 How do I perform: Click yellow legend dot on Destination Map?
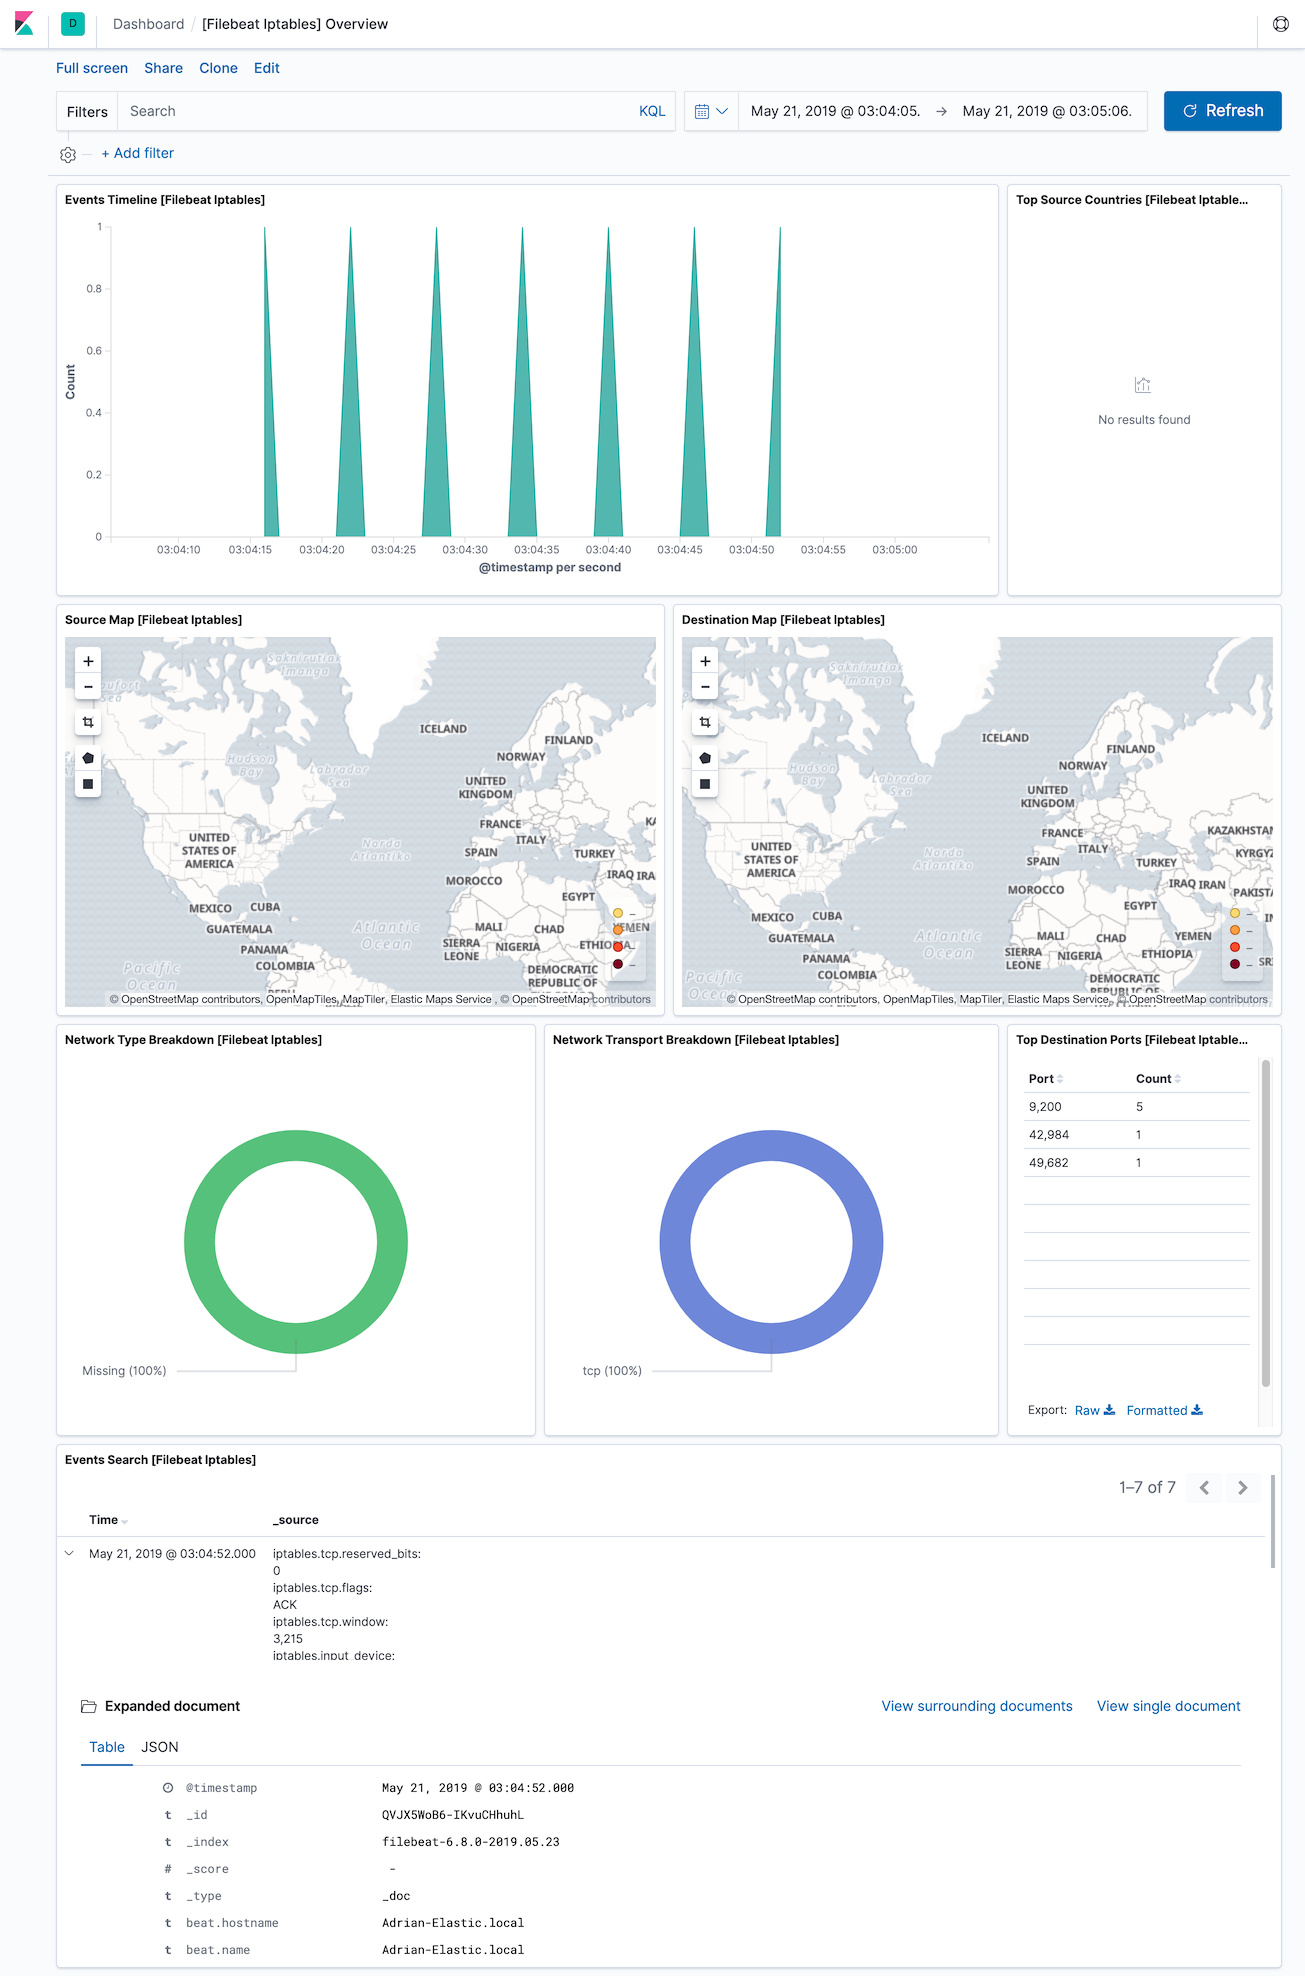pyautogui.click(x=1235, y=913)
